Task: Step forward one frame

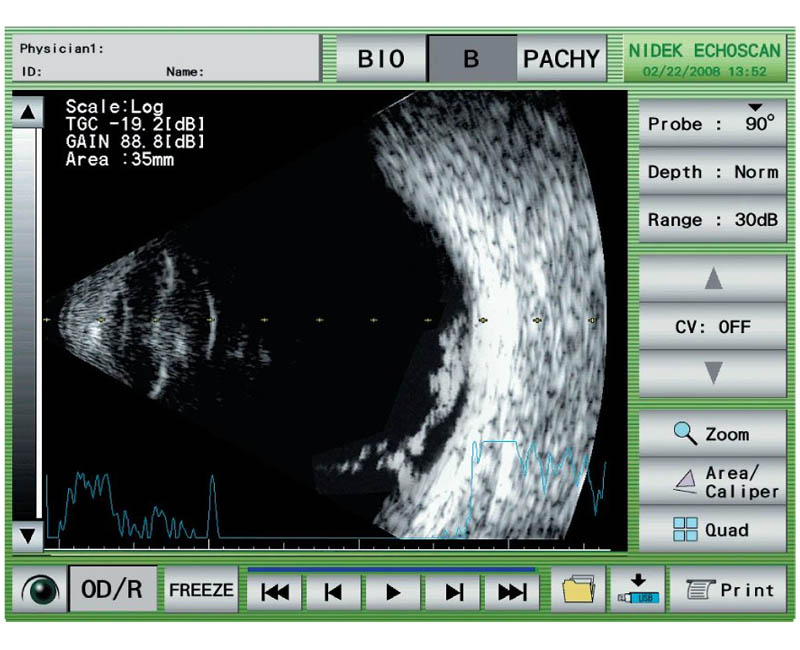Action: tap(454, 592)
